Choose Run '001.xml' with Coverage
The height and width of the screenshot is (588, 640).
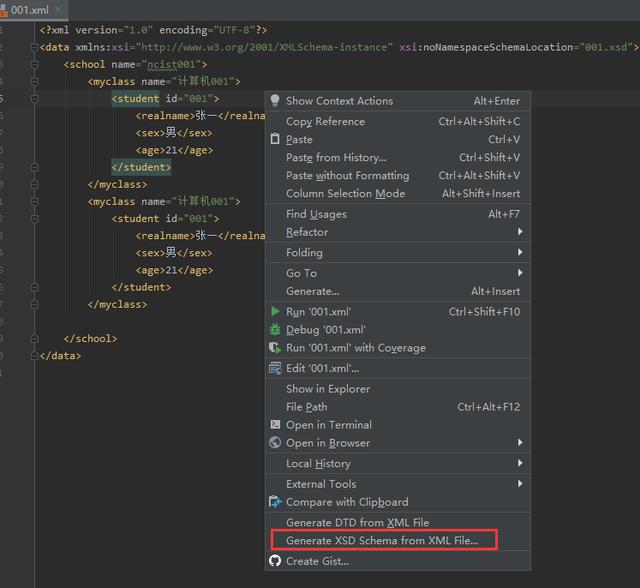(398, 348)
